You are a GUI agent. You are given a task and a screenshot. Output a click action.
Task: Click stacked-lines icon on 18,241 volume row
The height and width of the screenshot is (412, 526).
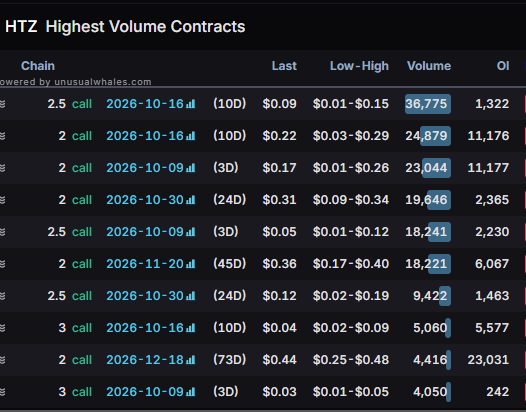coord(2,232)
